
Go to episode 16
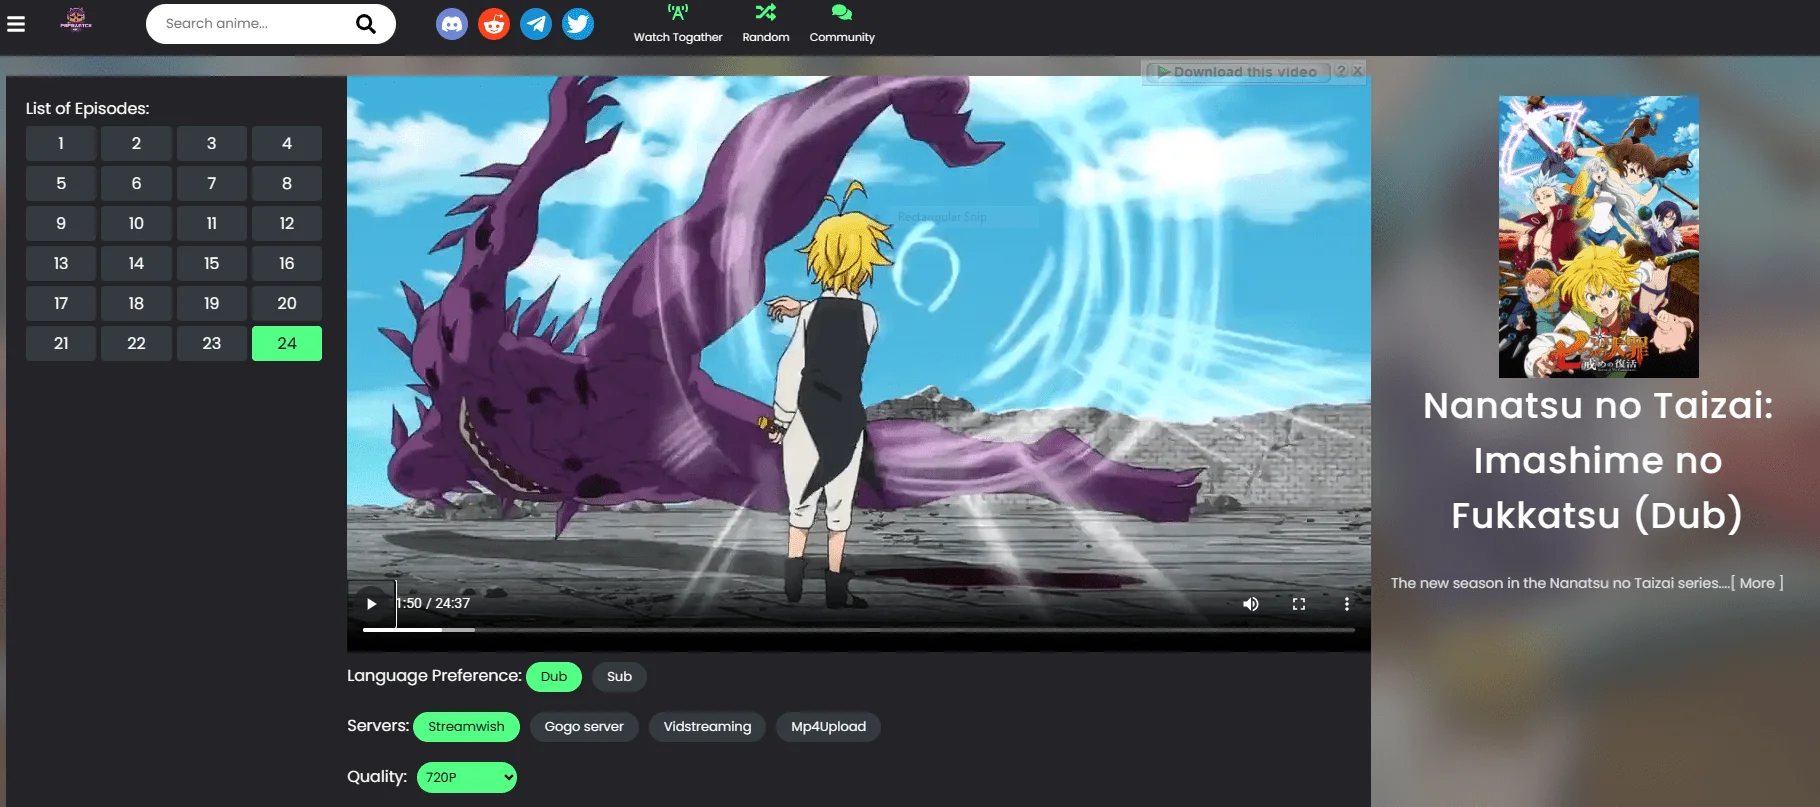[x=287, y=264]
